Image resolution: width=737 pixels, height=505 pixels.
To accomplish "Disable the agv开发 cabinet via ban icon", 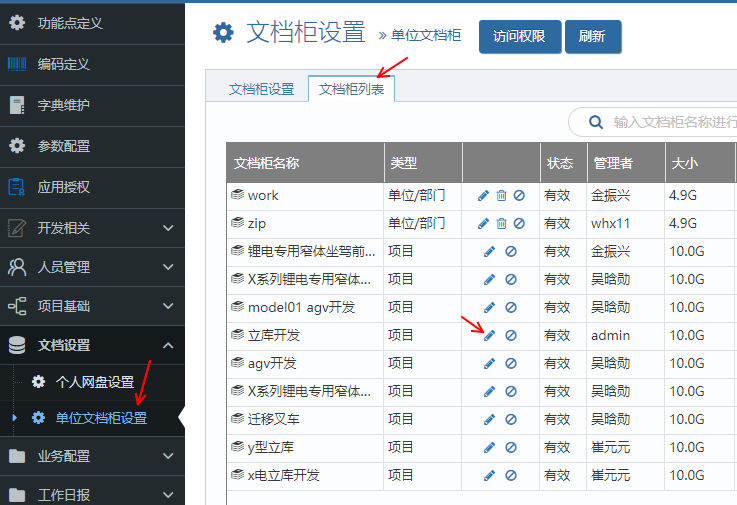I will click(511, 364).
